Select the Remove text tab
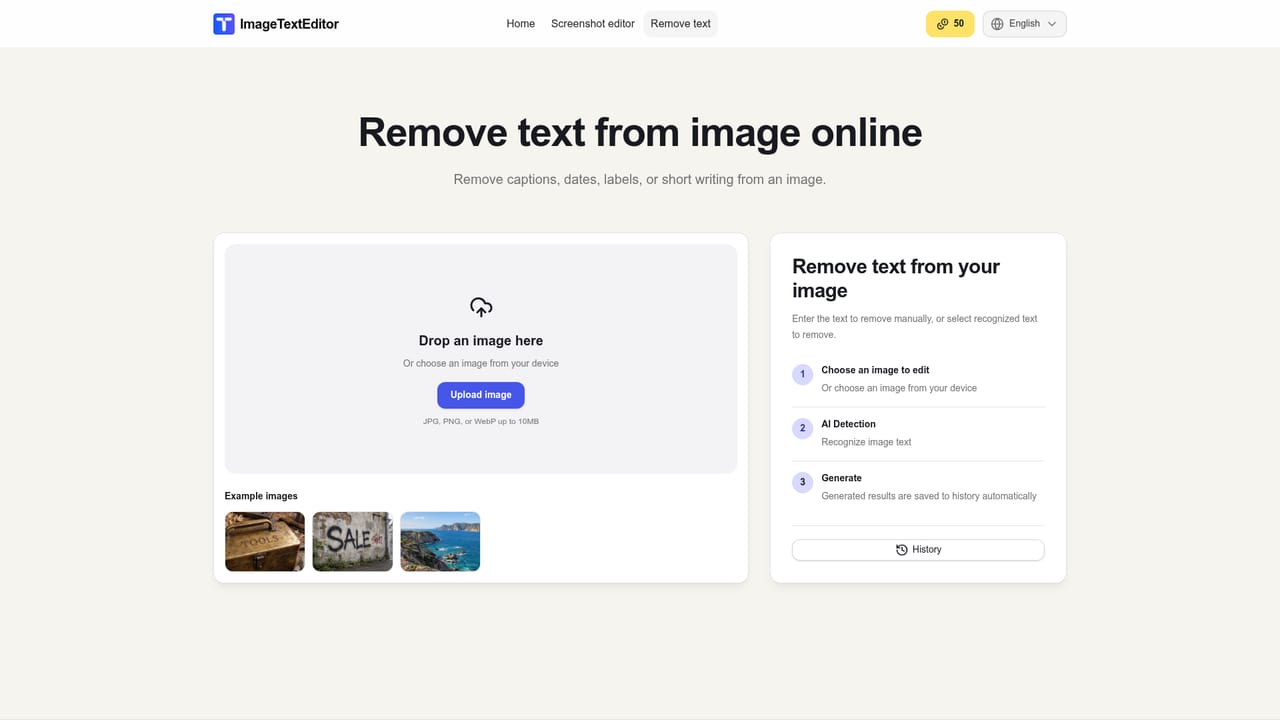 point(681,24)
